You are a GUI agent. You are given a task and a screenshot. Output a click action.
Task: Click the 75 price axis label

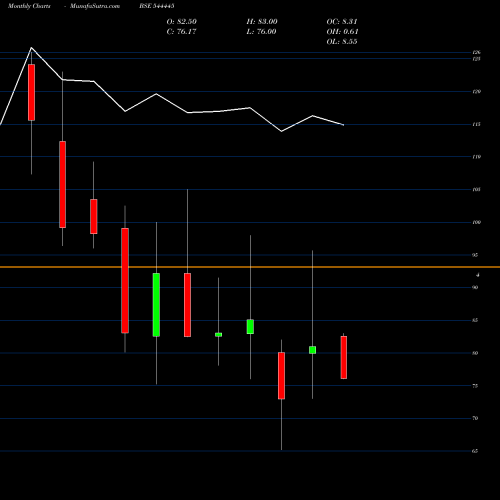click(475, 386)
